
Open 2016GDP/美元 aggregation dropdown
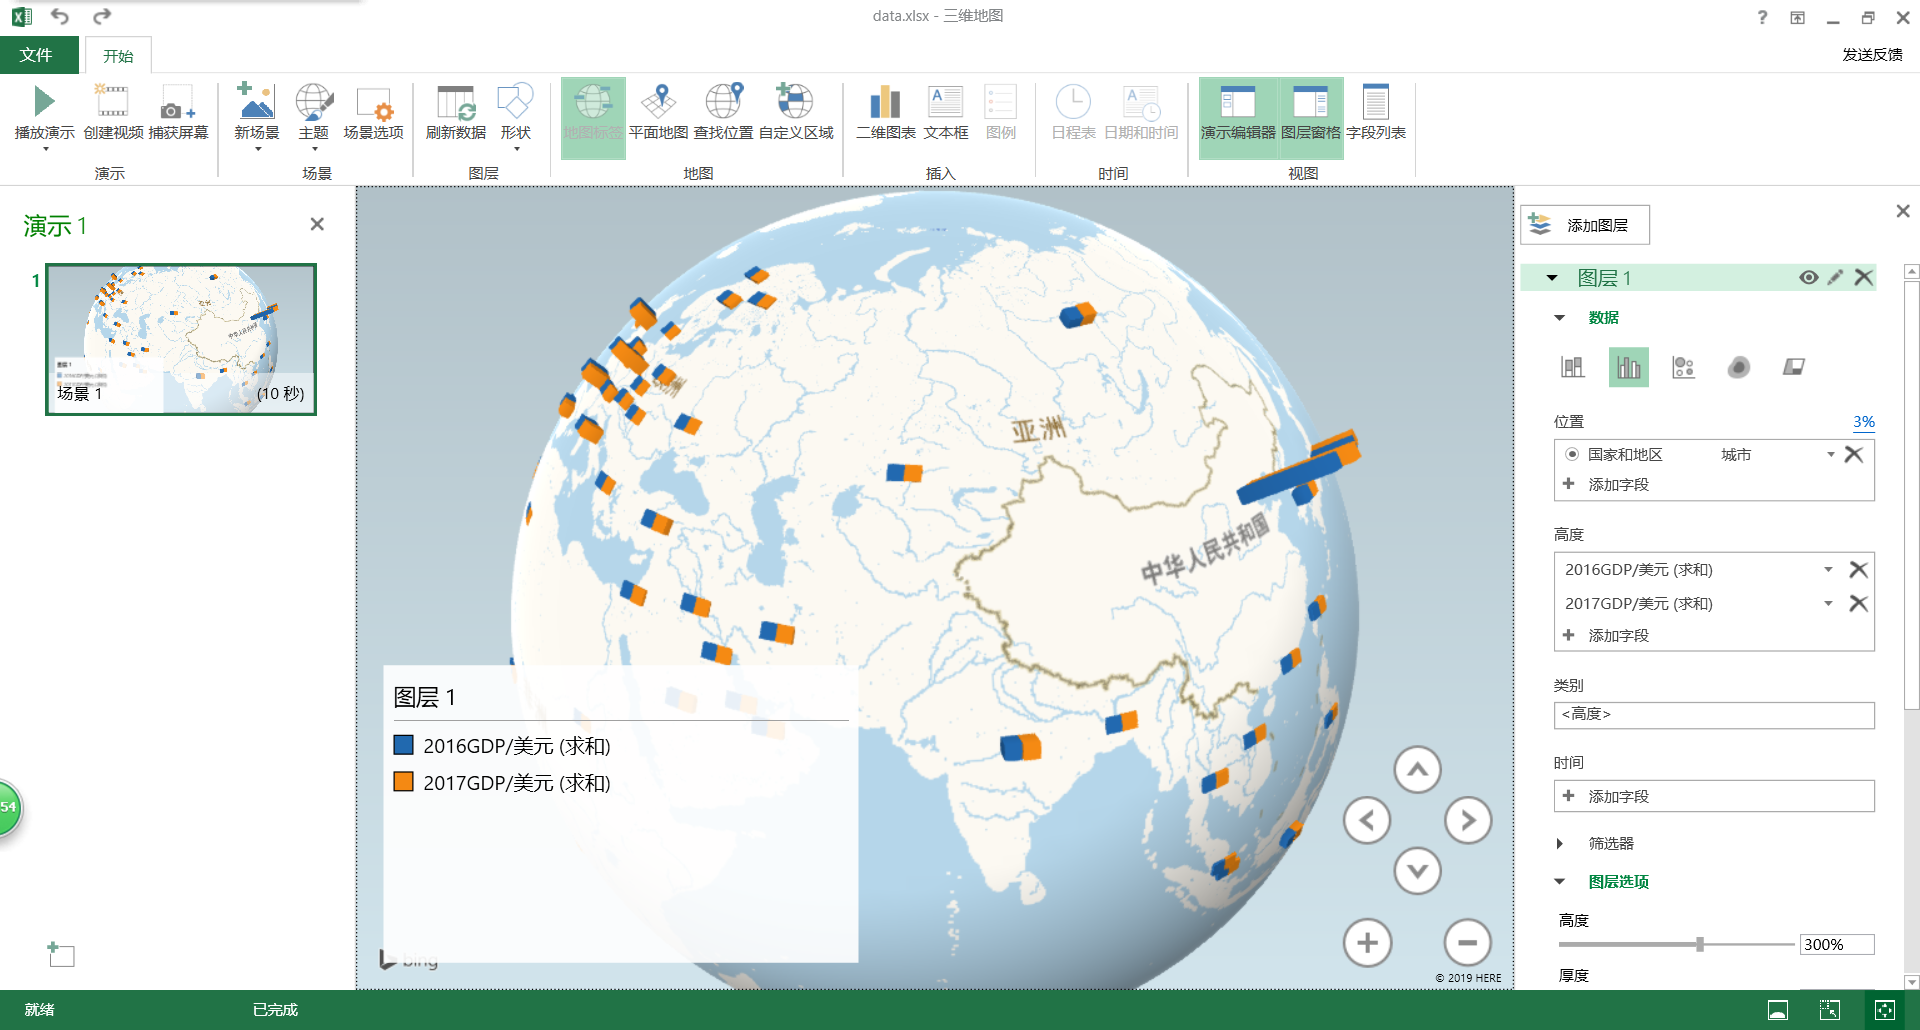click(x=1828, y=570)
